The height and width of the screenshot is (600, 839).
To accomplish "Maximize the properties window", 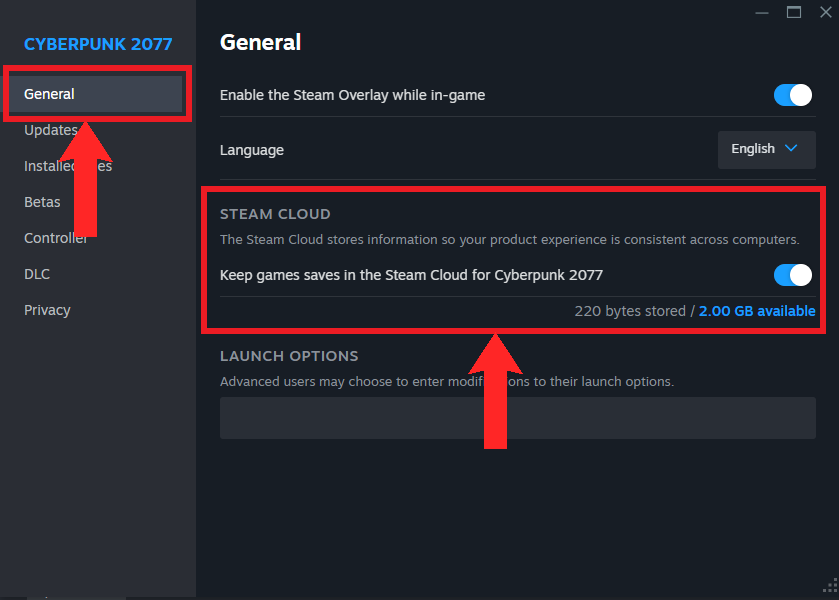I will [x=794, y=12].
